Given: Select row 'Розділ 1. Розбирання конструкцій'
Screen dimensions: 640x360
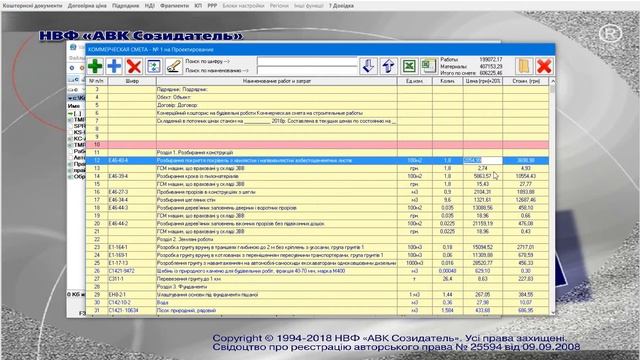Looking at the screenshot, I should (317, 152).
